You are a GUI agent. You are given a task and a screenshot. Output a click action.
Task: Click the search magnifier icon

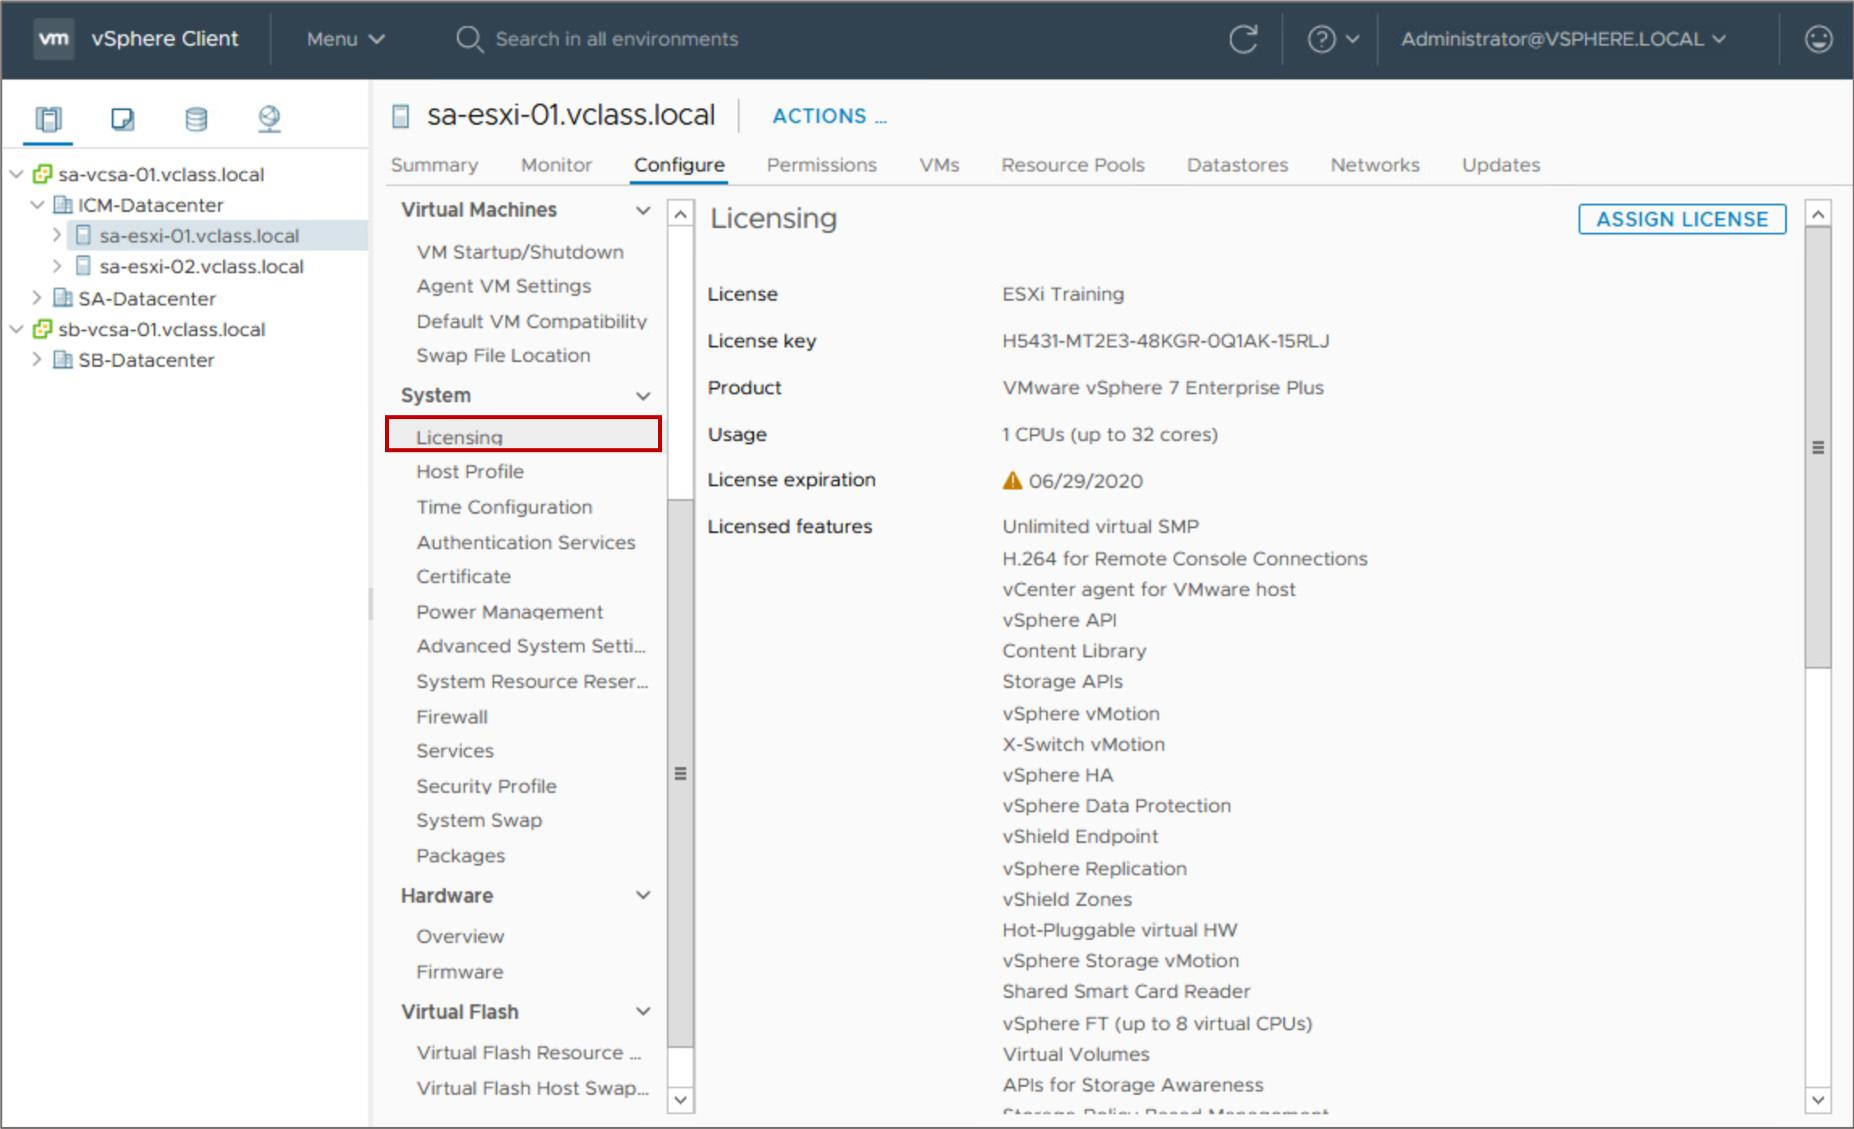point(469,39)
